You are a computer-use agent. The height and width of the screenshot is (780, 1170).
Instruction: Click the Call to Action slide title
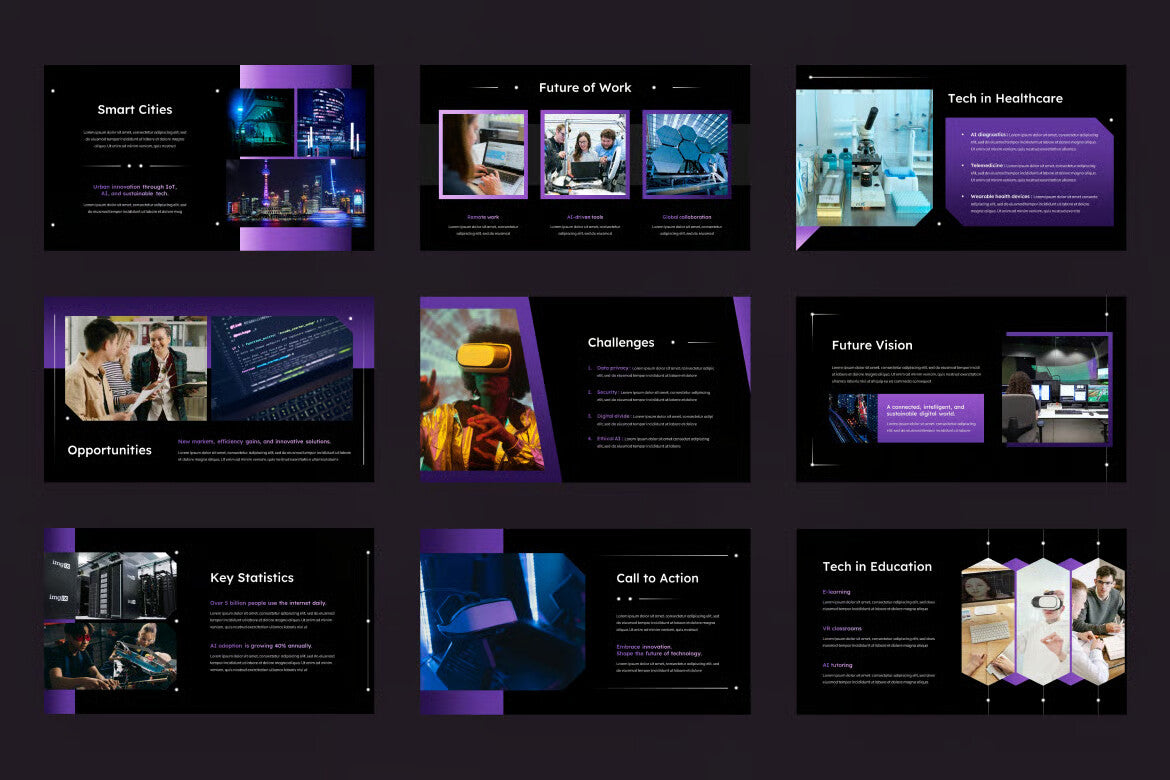(658, 578)
